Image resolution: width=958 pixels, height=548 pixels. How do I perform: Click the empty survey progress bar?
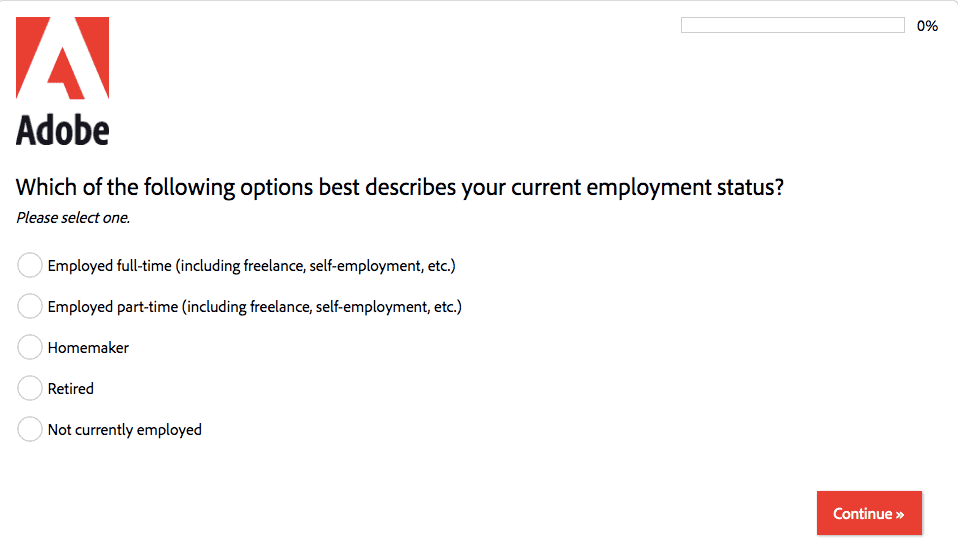(792, 26)
